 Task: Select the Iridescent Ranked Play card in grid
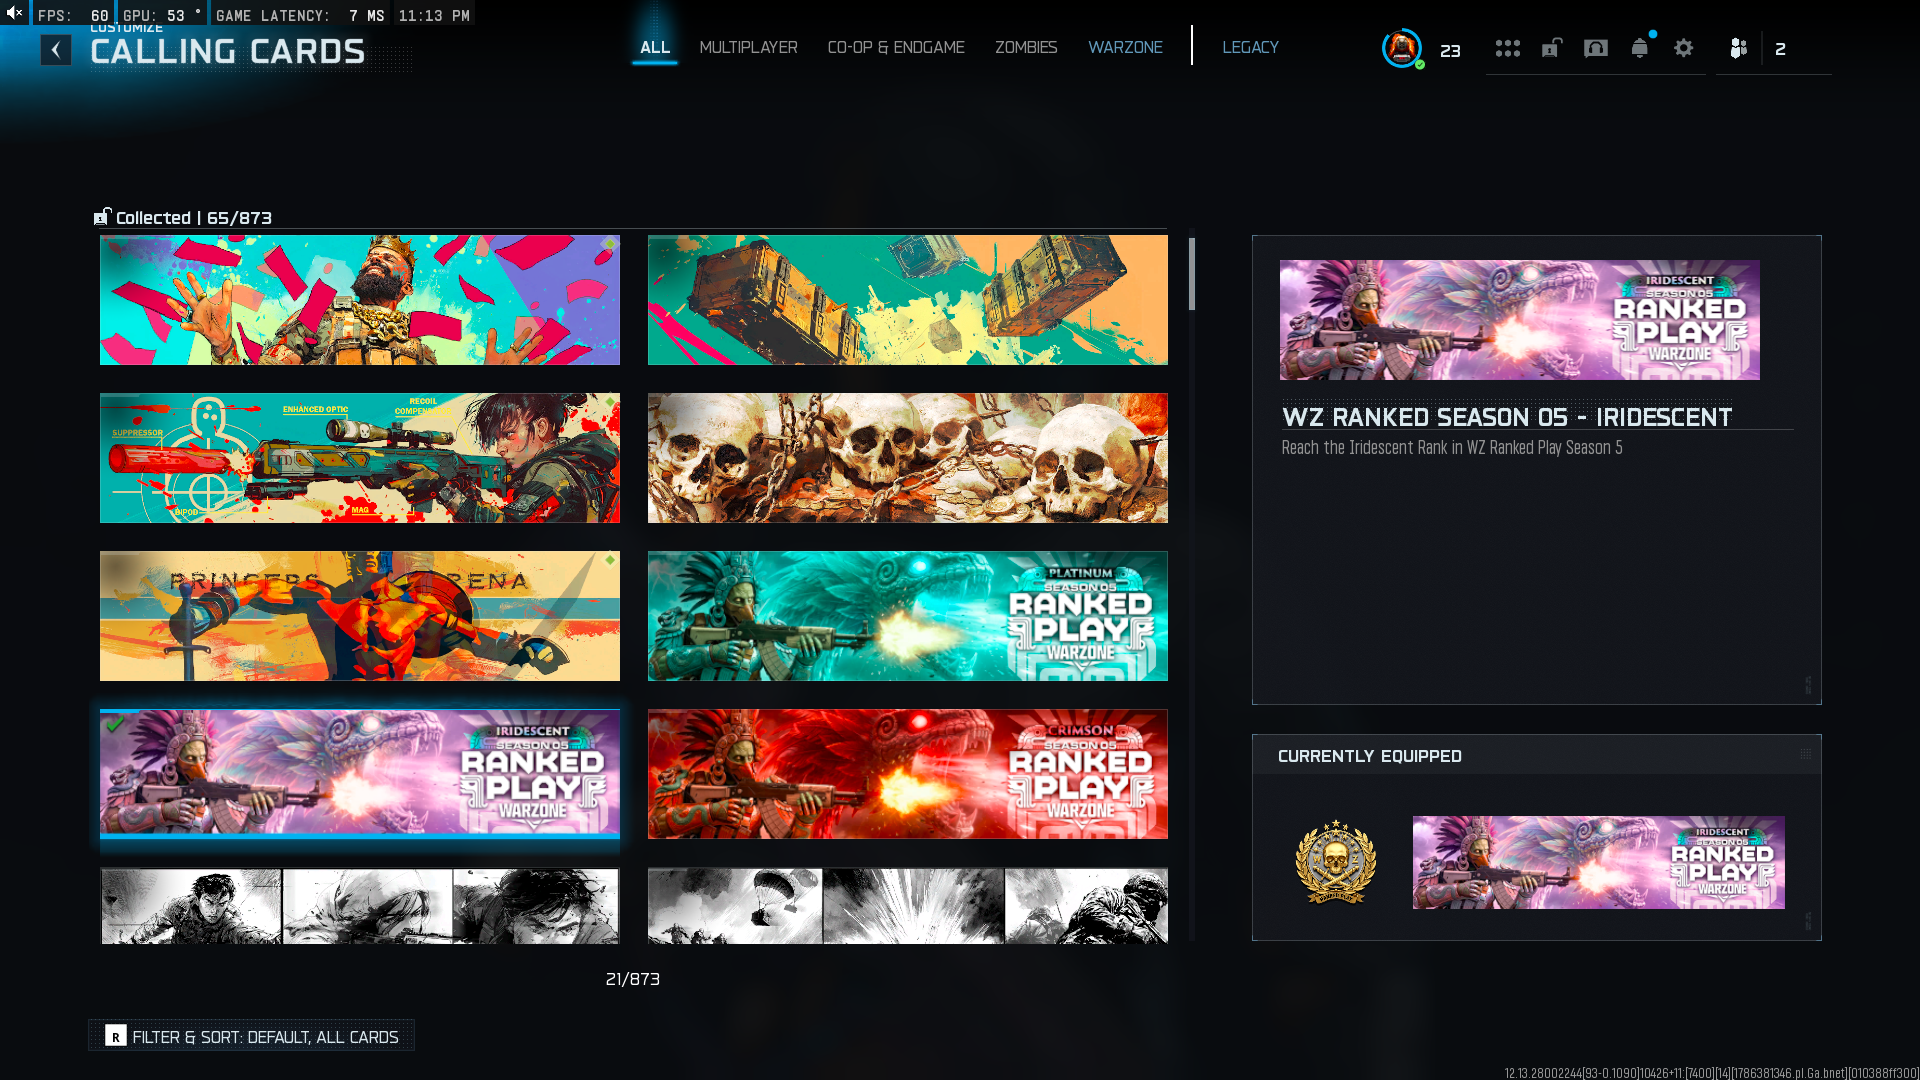pos(360,773)
